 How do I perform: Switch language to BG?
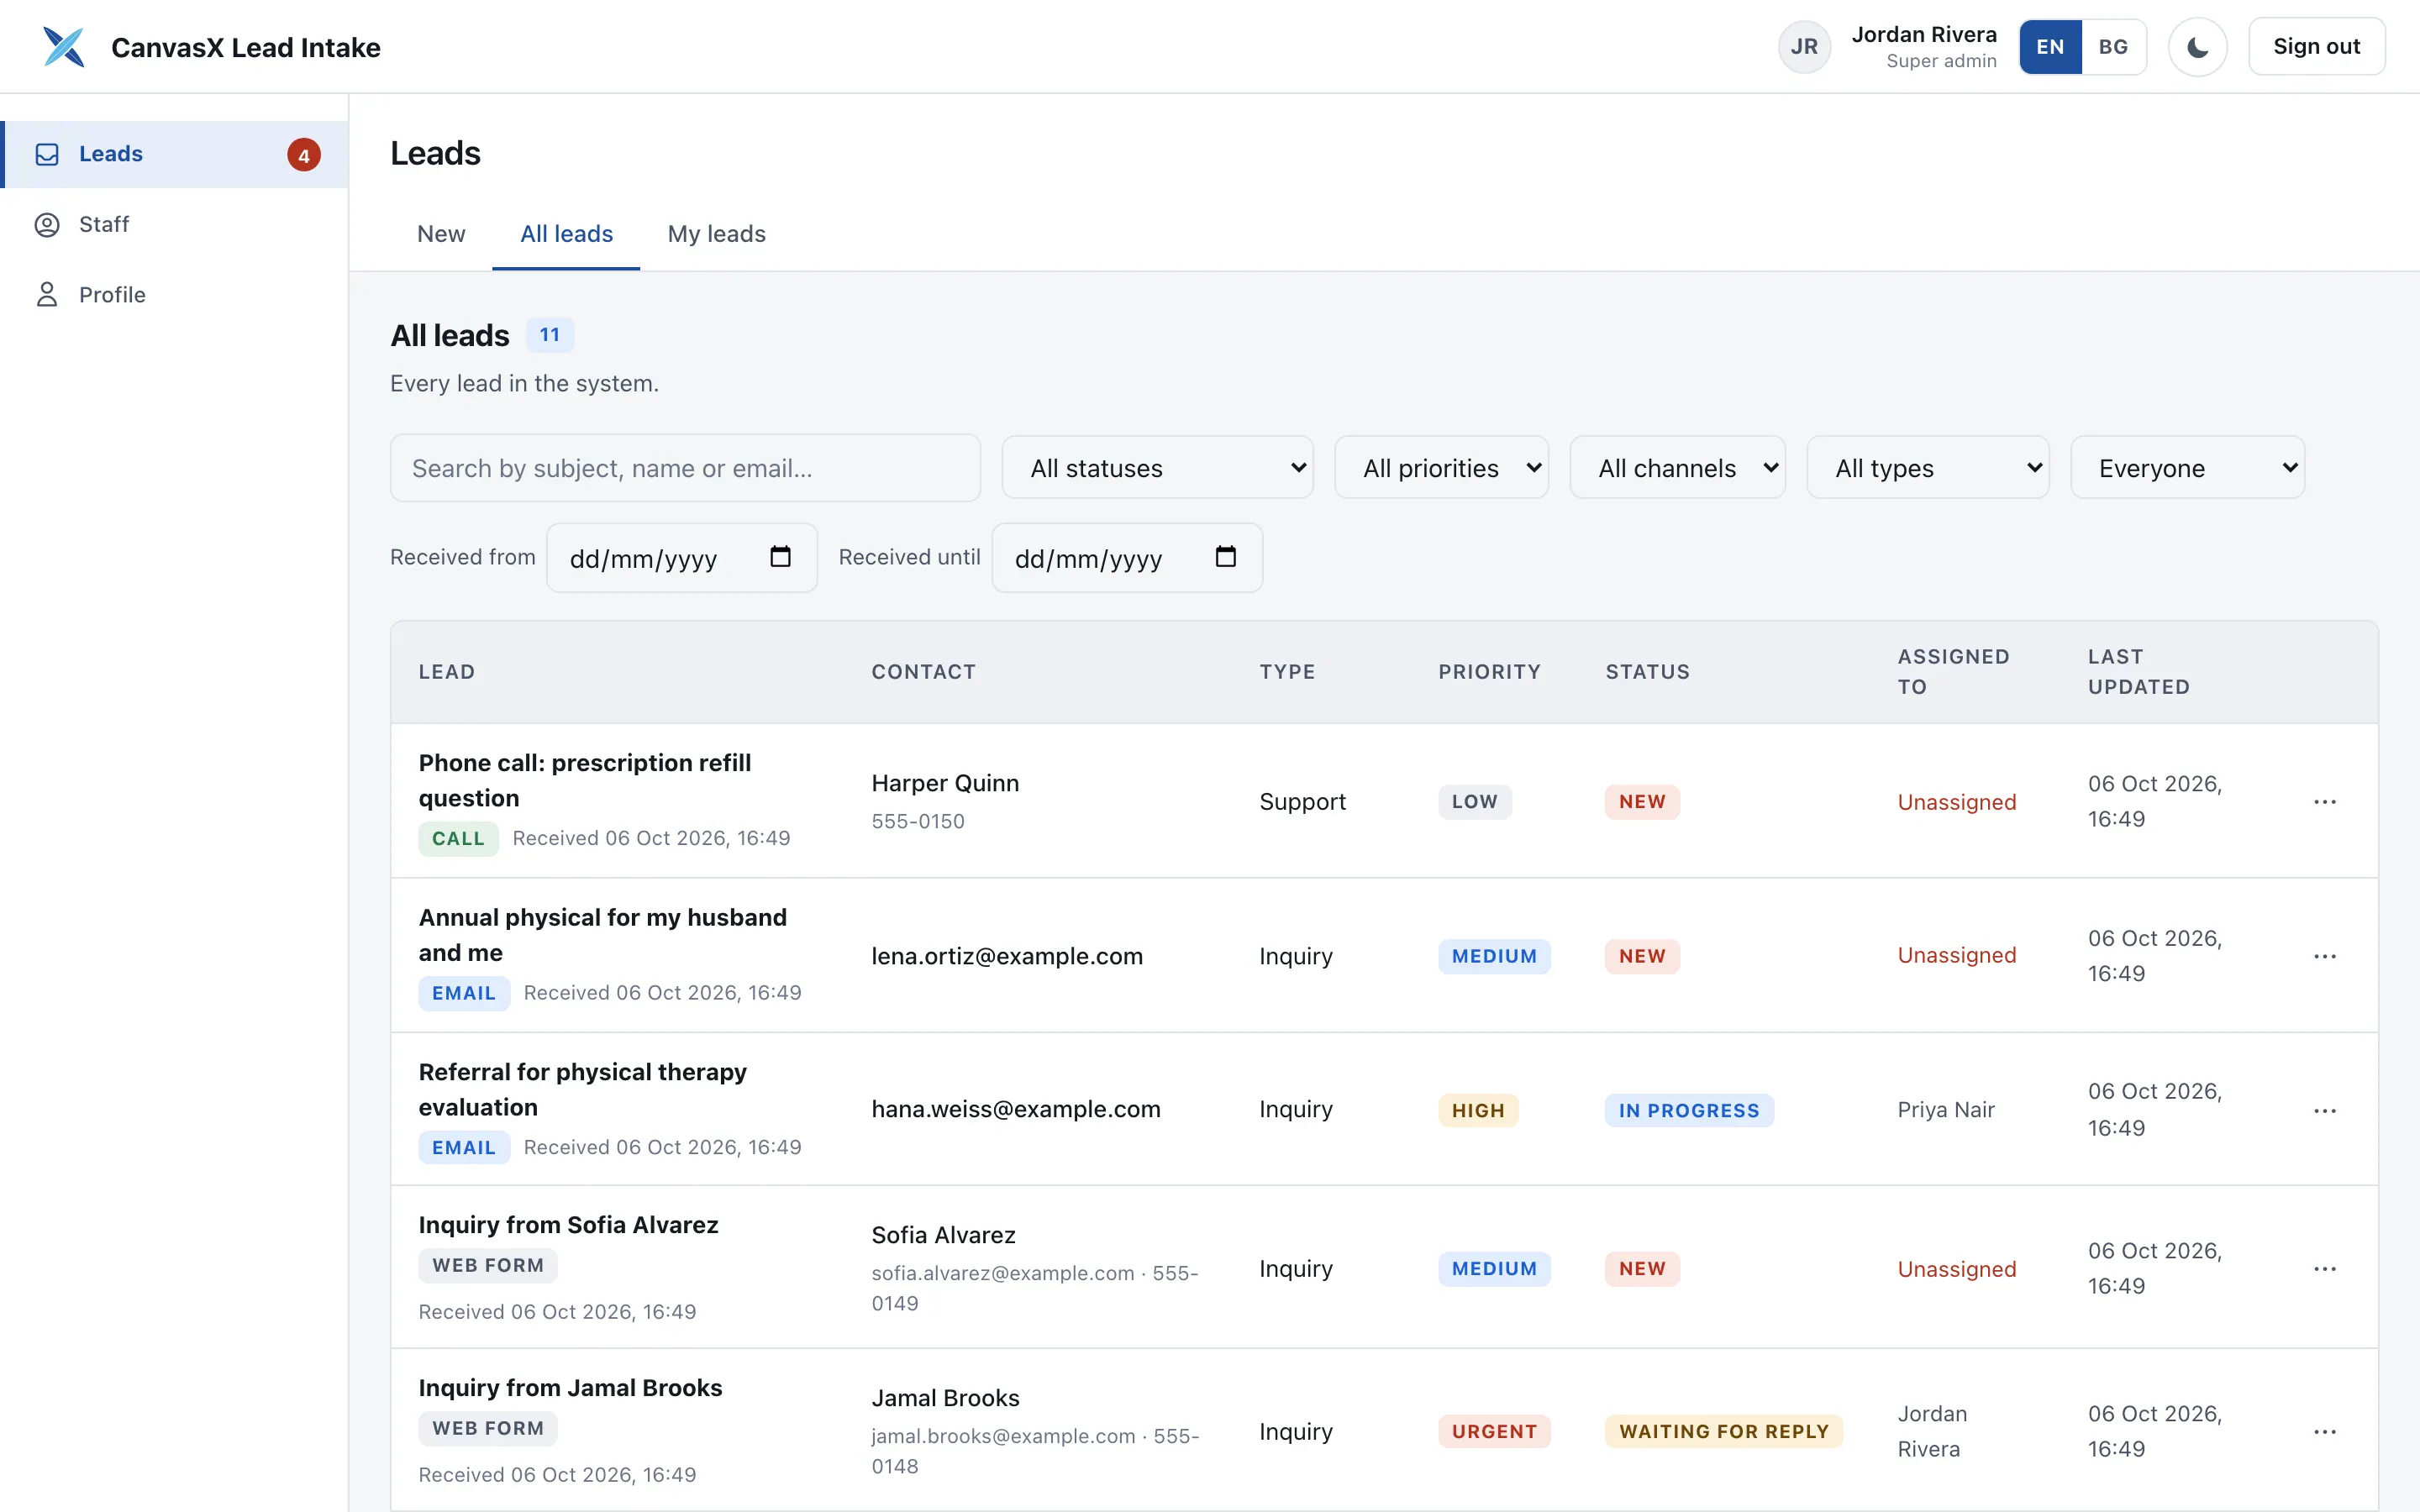pos(2113,47)
